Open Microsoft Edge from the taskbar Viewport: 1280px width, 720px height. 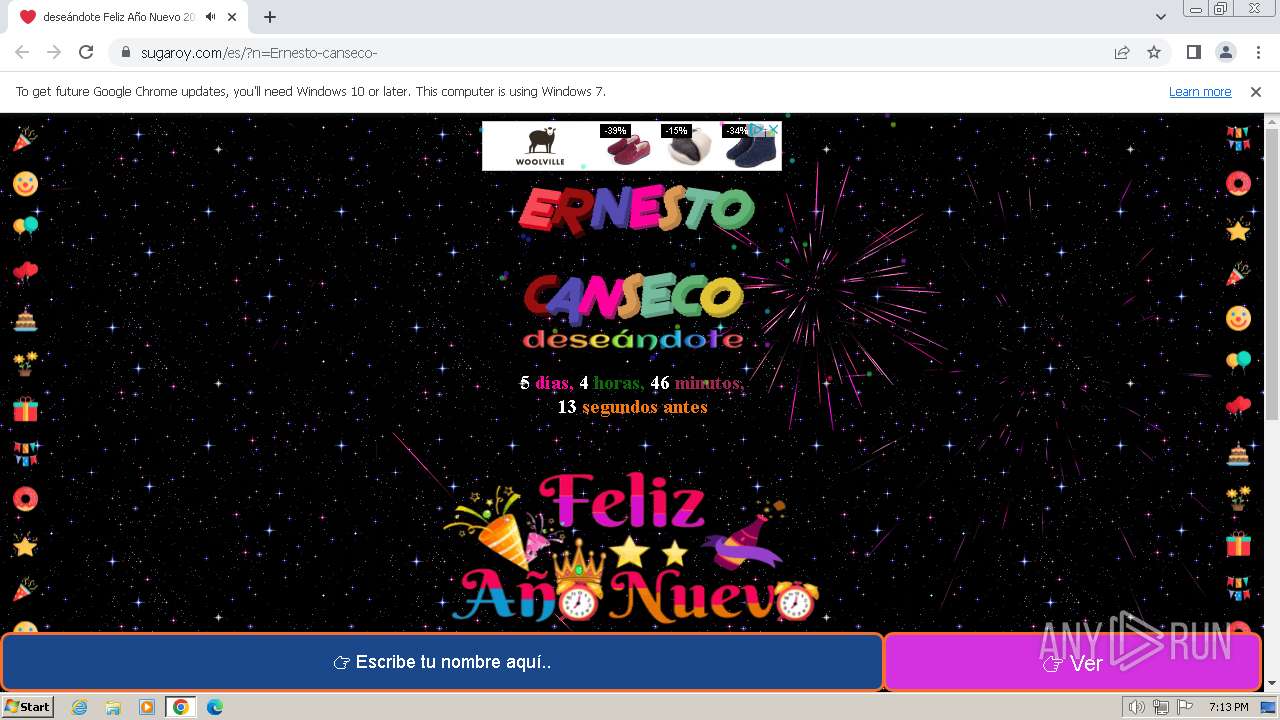click(x=214, y=707)
